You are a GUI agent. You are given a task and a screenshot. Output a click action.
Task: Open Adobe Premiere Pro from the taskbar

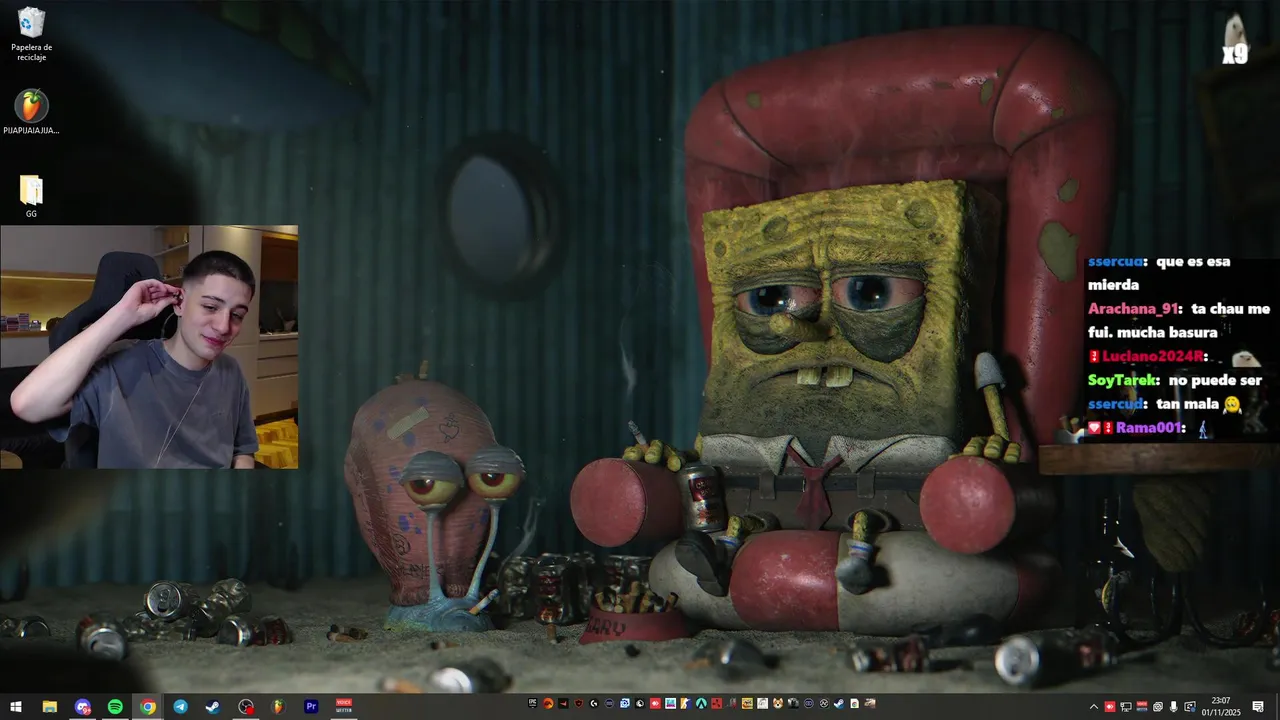311,706
